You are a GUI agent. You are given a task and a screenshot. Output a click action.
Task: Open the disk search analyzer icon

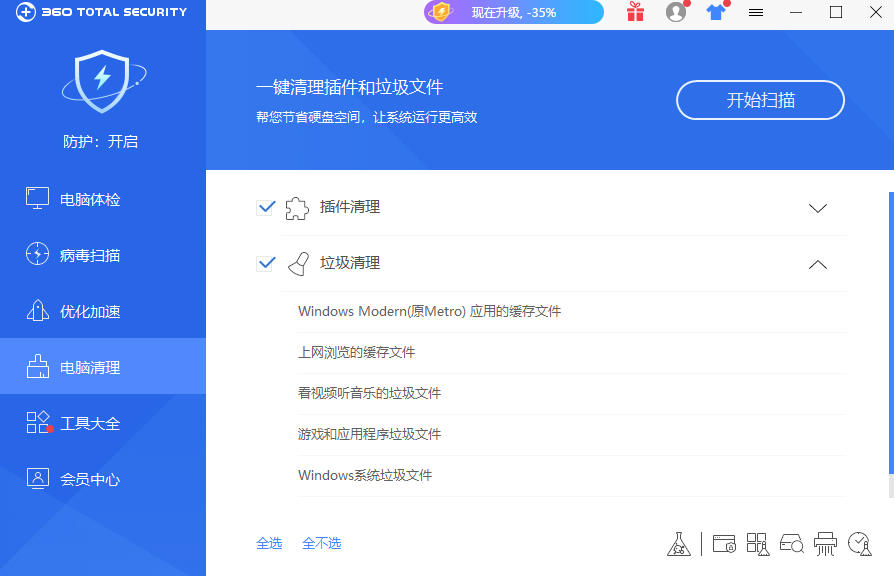(x=791, y=543)
